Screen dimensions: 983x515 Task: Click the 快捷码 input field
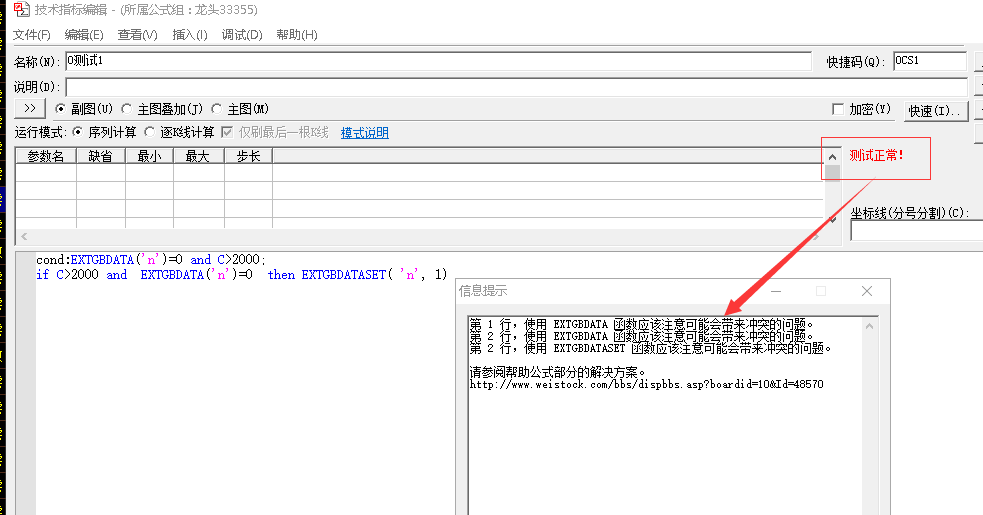click(929, 61)
